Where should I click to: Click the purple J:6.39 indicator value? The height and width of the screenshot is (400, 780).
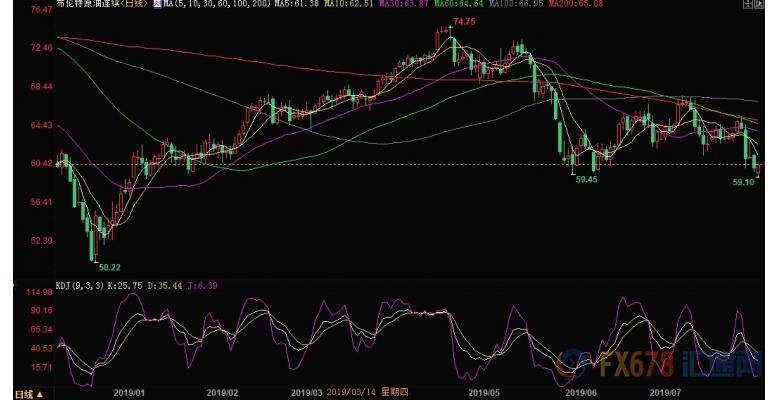tap(204, 284)
